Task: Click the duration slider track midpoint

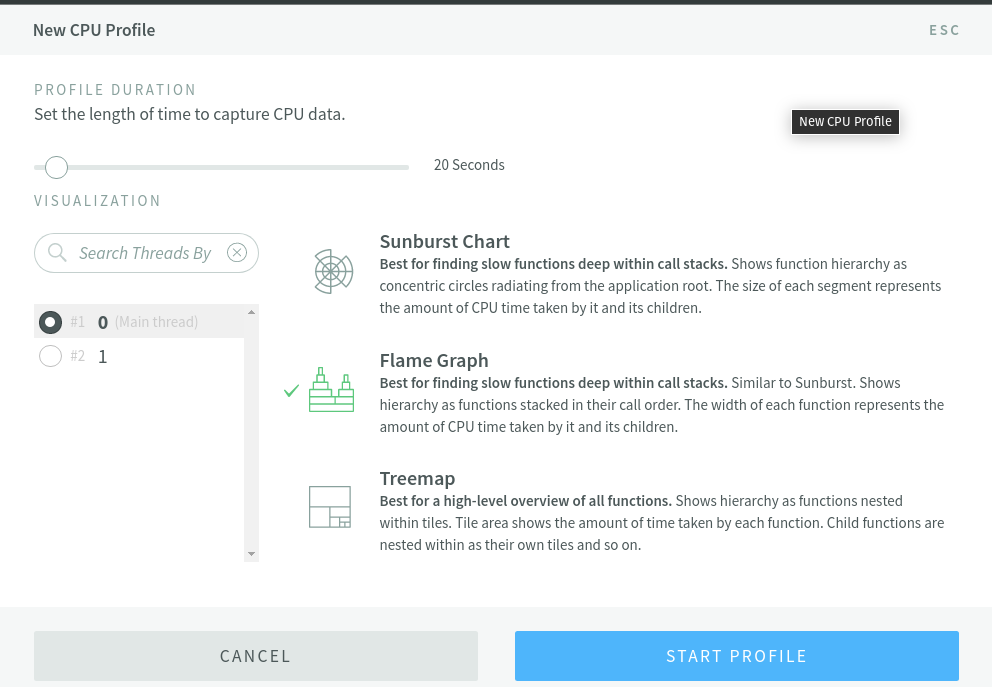Action: [x=222, y=167]
